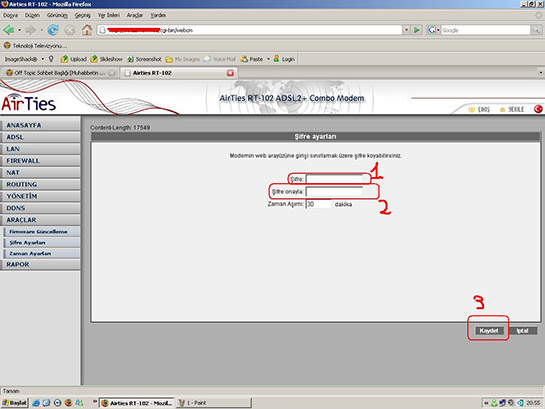Open the YÖNETİM sidebar section
Image resolution: width=545 pixels, height=409 pixels.
(40, 196)
